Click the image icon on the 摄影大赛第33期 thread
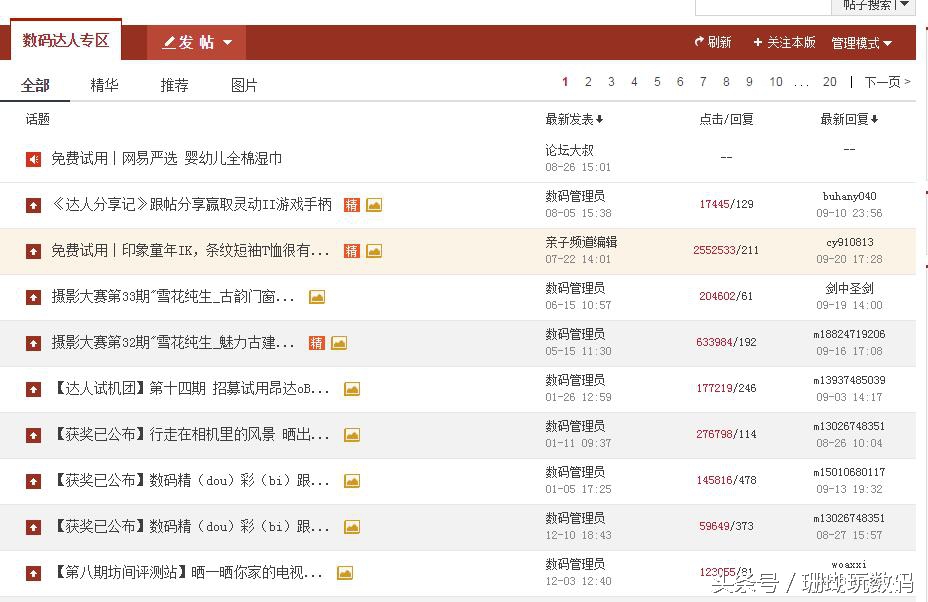The image size is (928, 602). 316,296
